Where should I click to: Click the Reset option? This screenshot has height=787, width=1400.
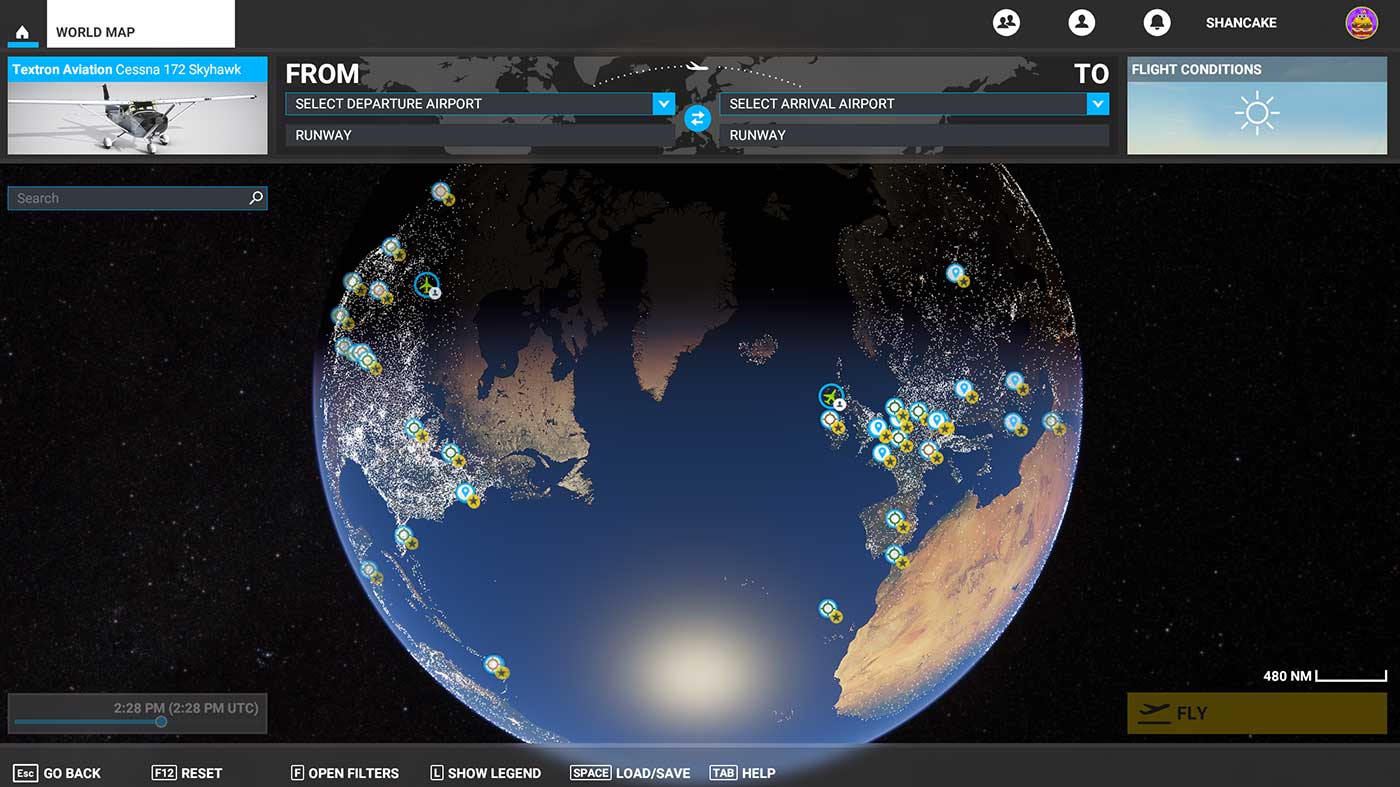[x=187, y=773]
